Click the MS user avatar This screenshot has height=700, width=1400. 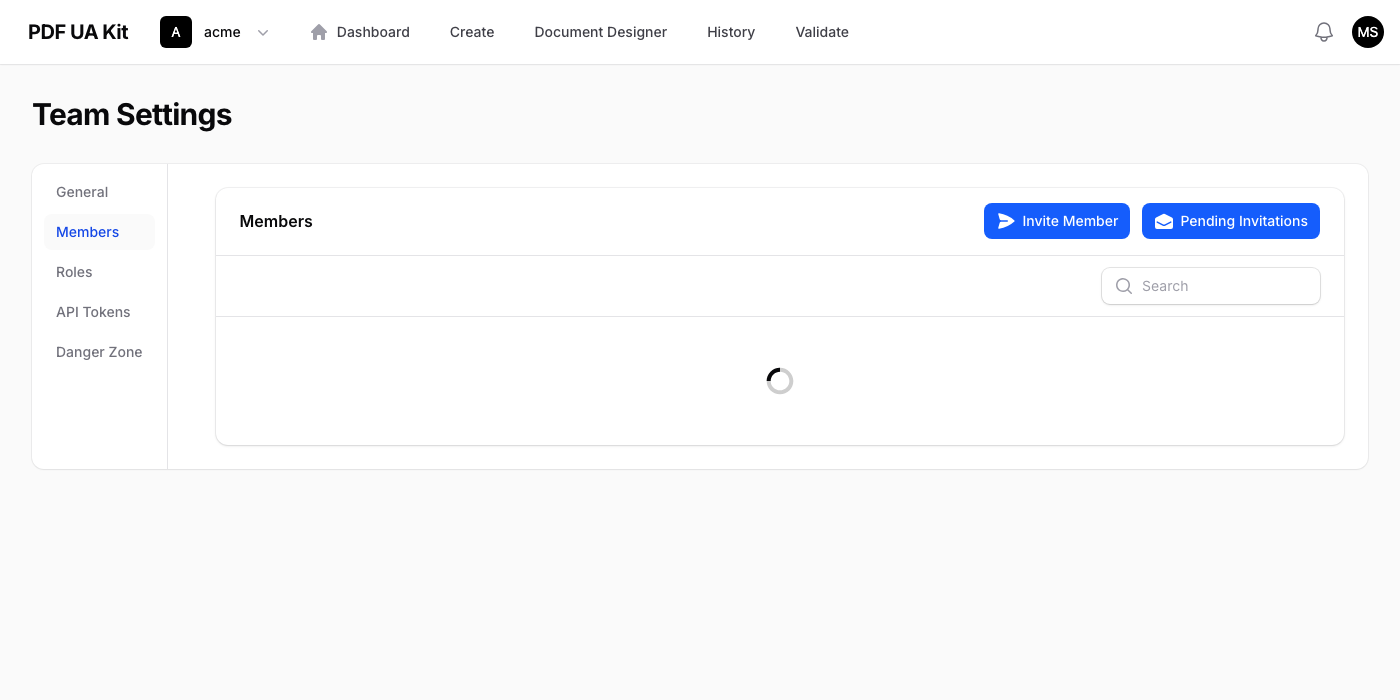click(x=1367, y=31)
